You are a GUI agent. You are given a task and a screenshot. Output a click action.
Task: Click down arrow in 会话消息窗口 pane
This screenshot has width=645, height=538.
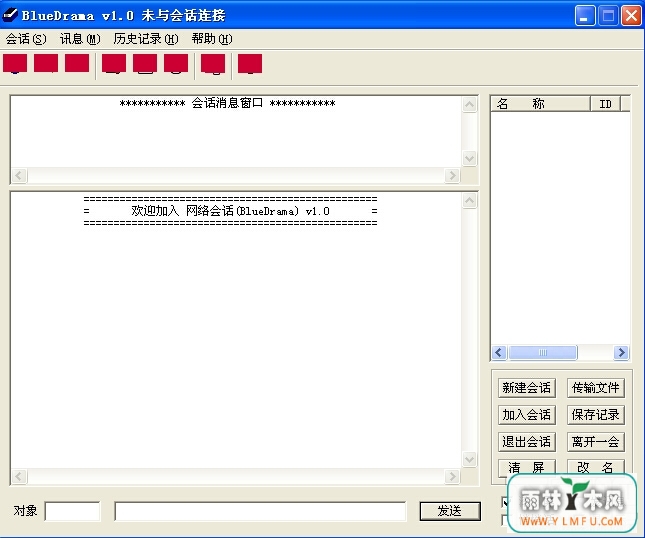[469, 158]
